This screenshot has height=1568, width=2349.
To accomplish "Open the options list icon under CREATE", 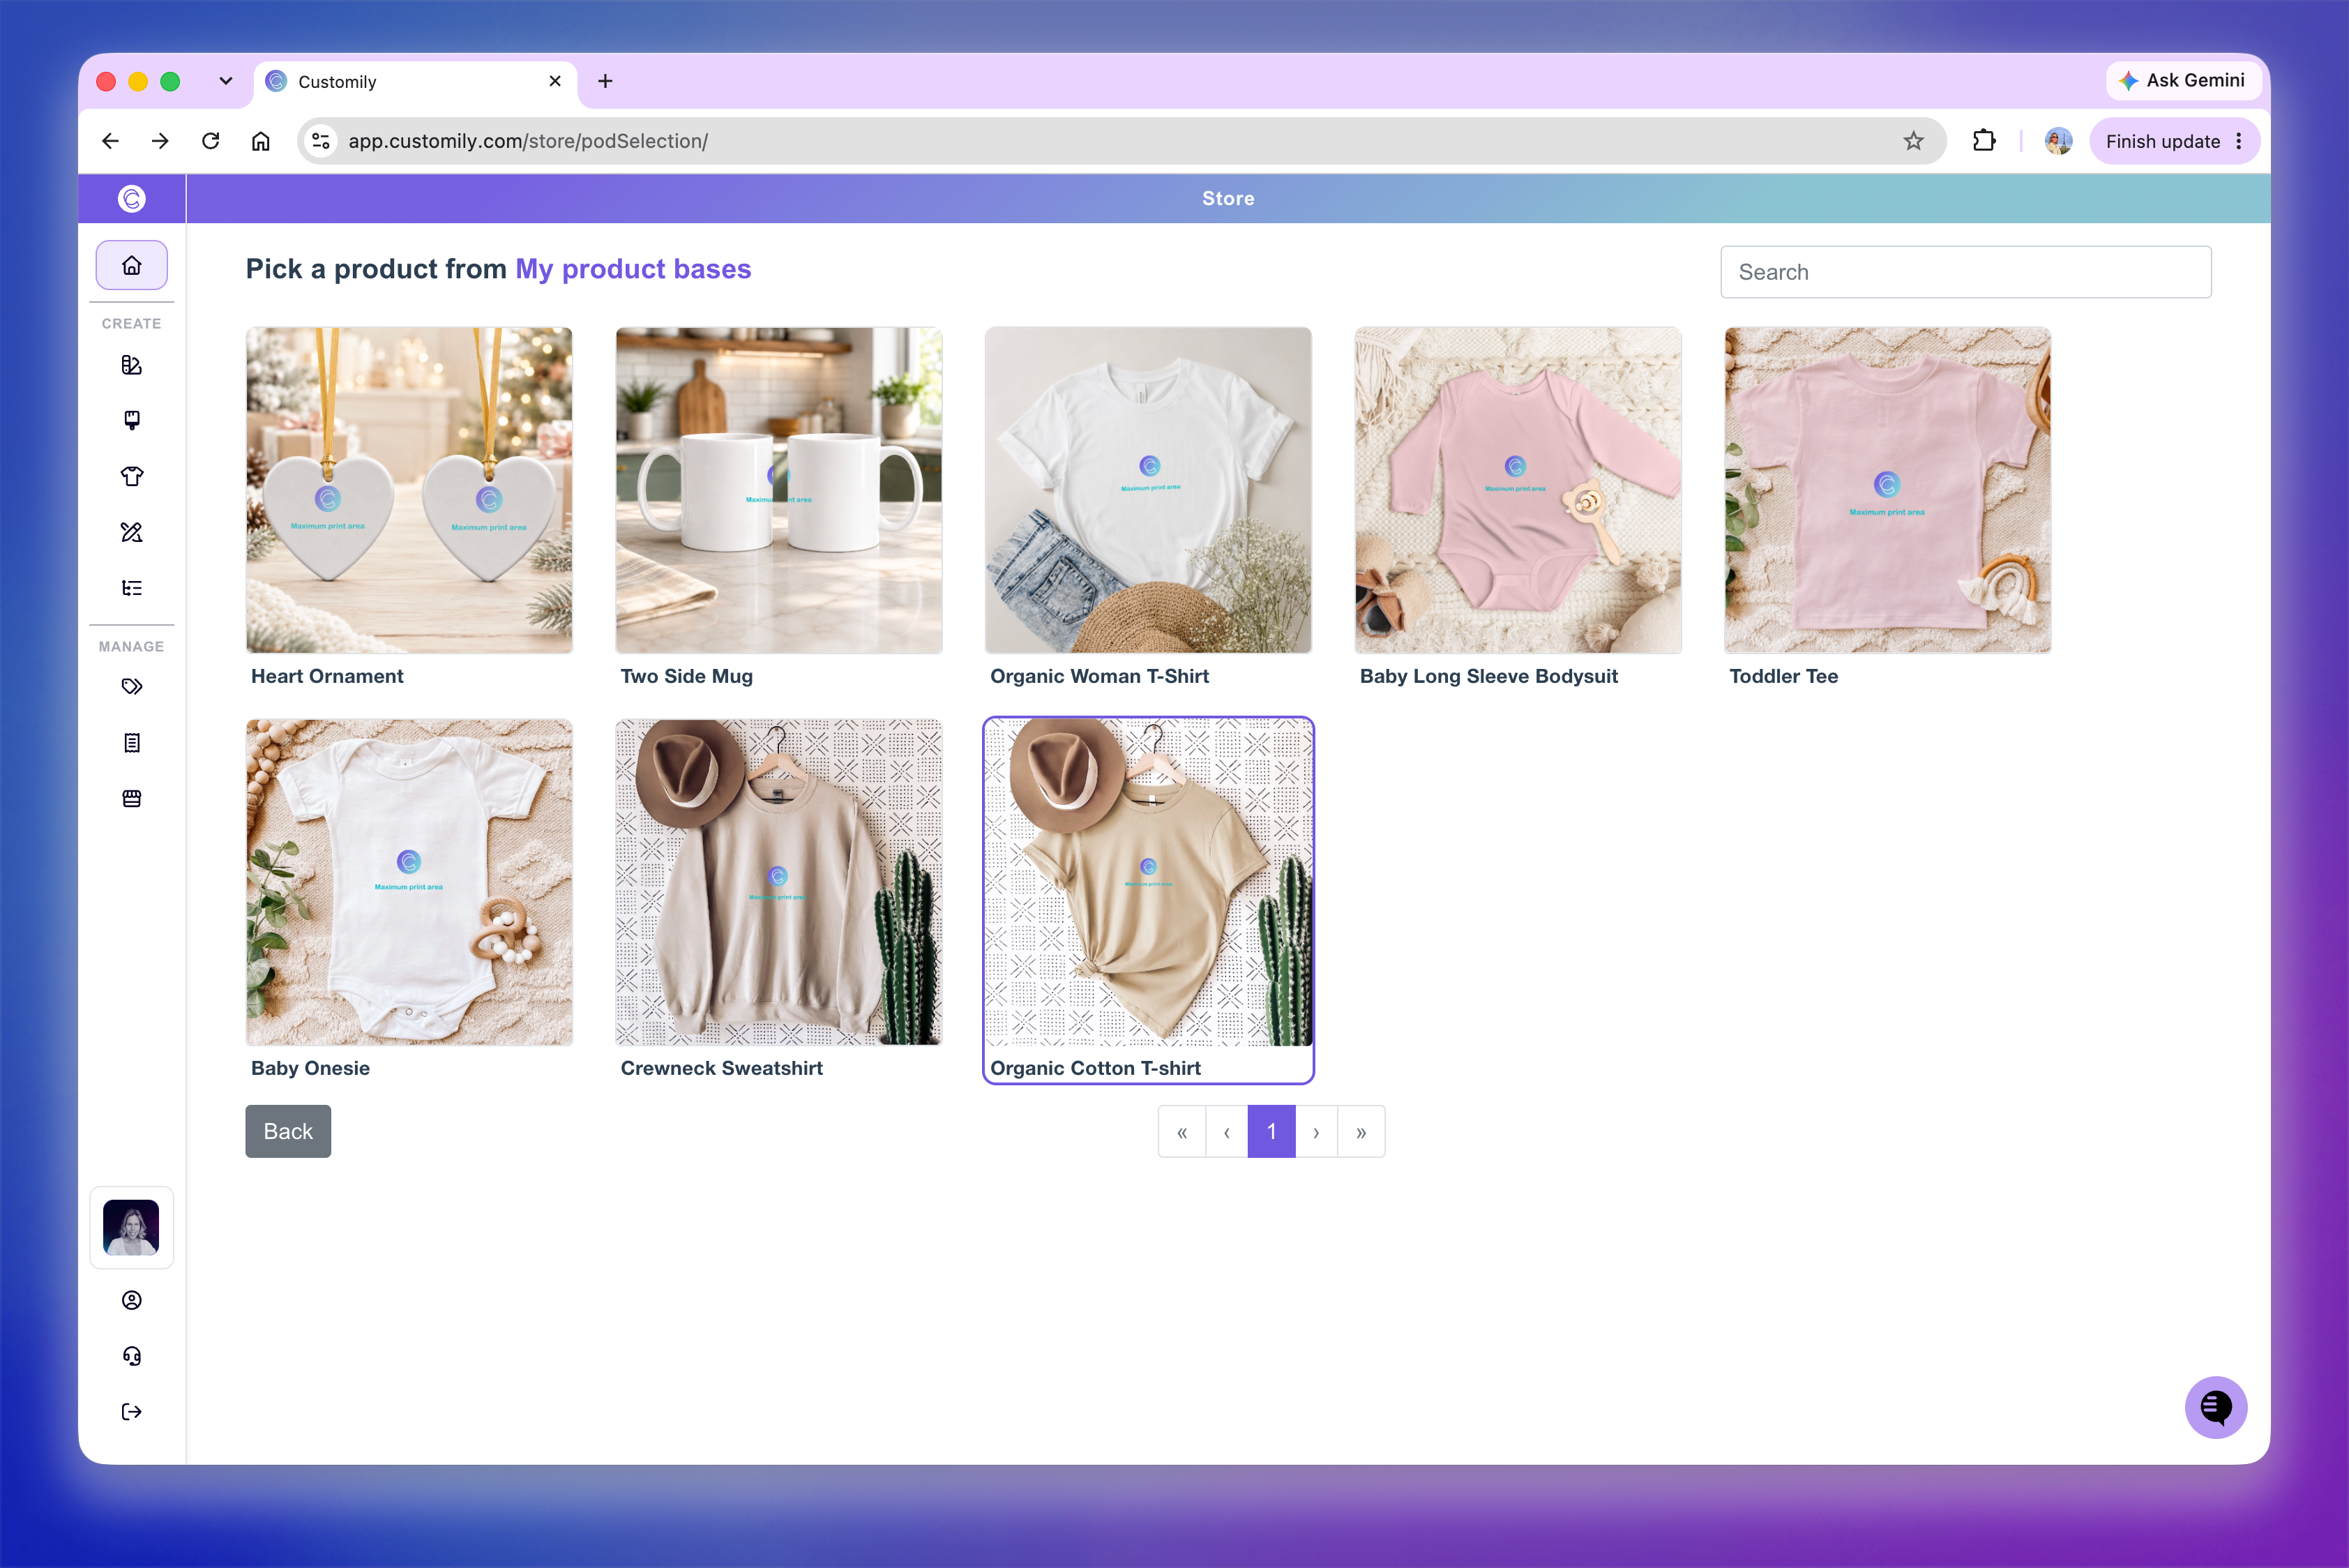I will tap(132, 588).
